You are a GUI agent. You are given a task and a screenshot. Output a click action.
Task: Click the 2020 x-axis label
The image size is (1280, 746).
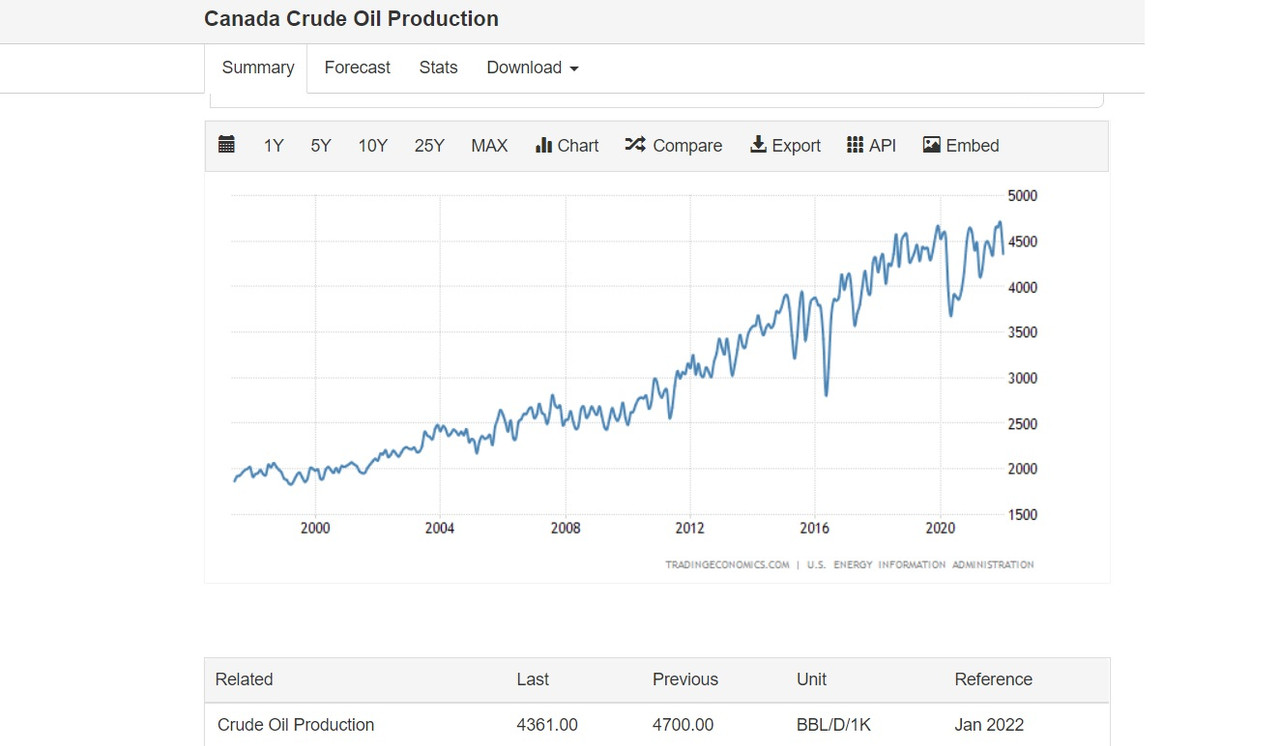click(x=940, y=528)
